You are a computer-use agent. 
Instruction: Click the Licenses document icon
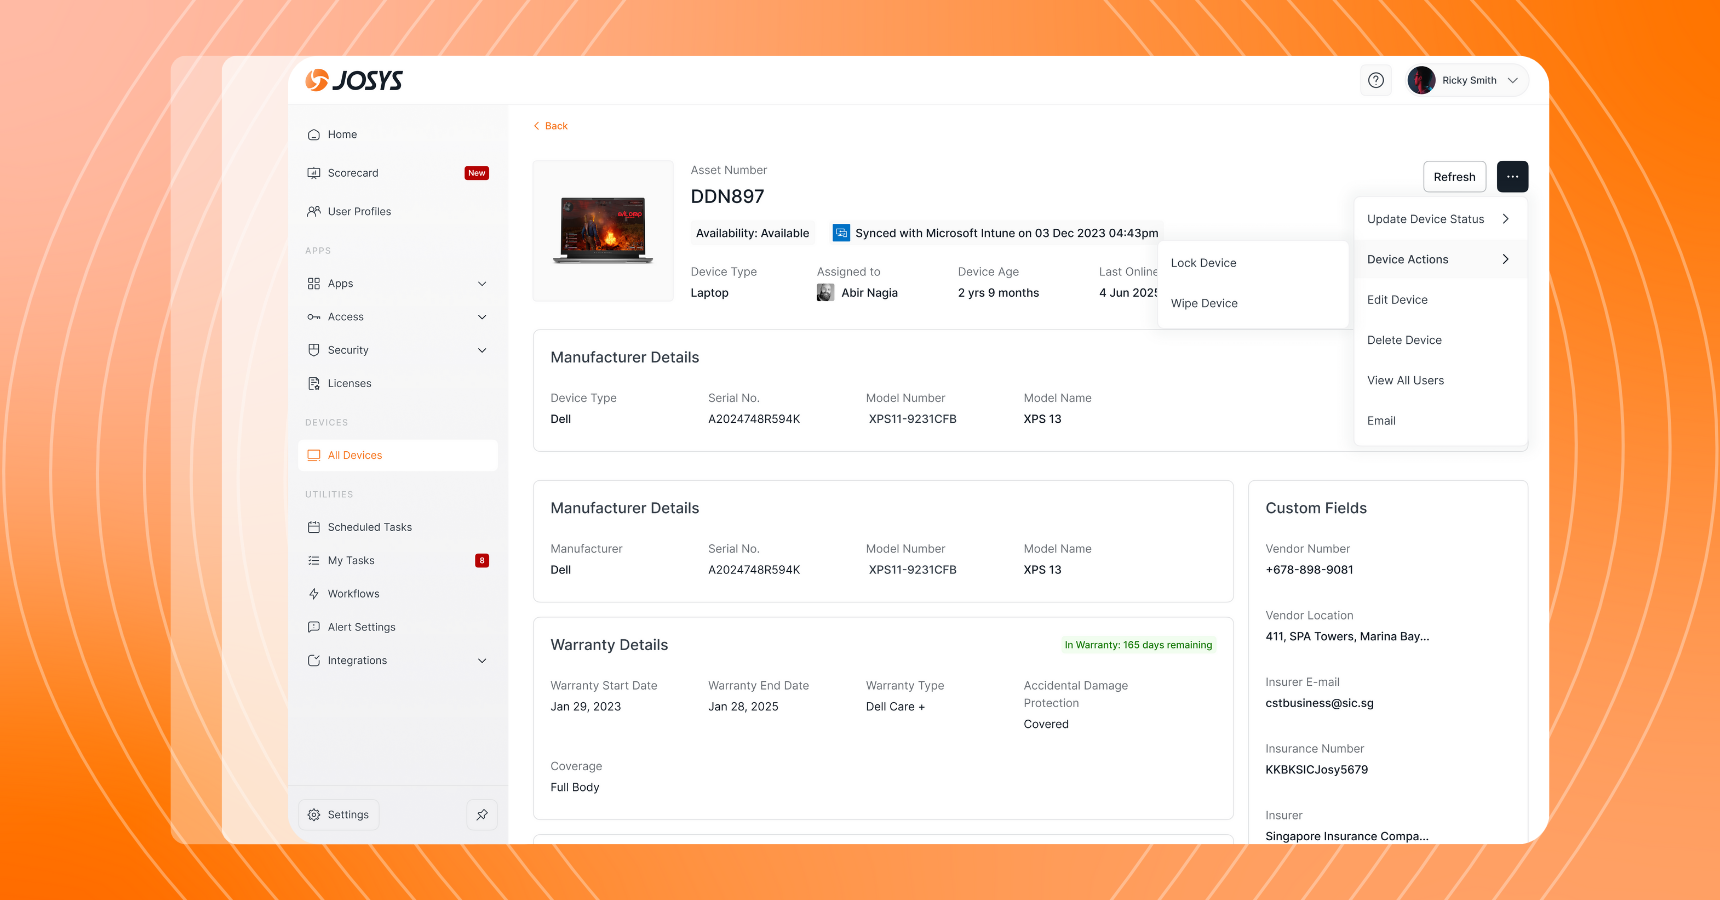click(x=314, y=384)
